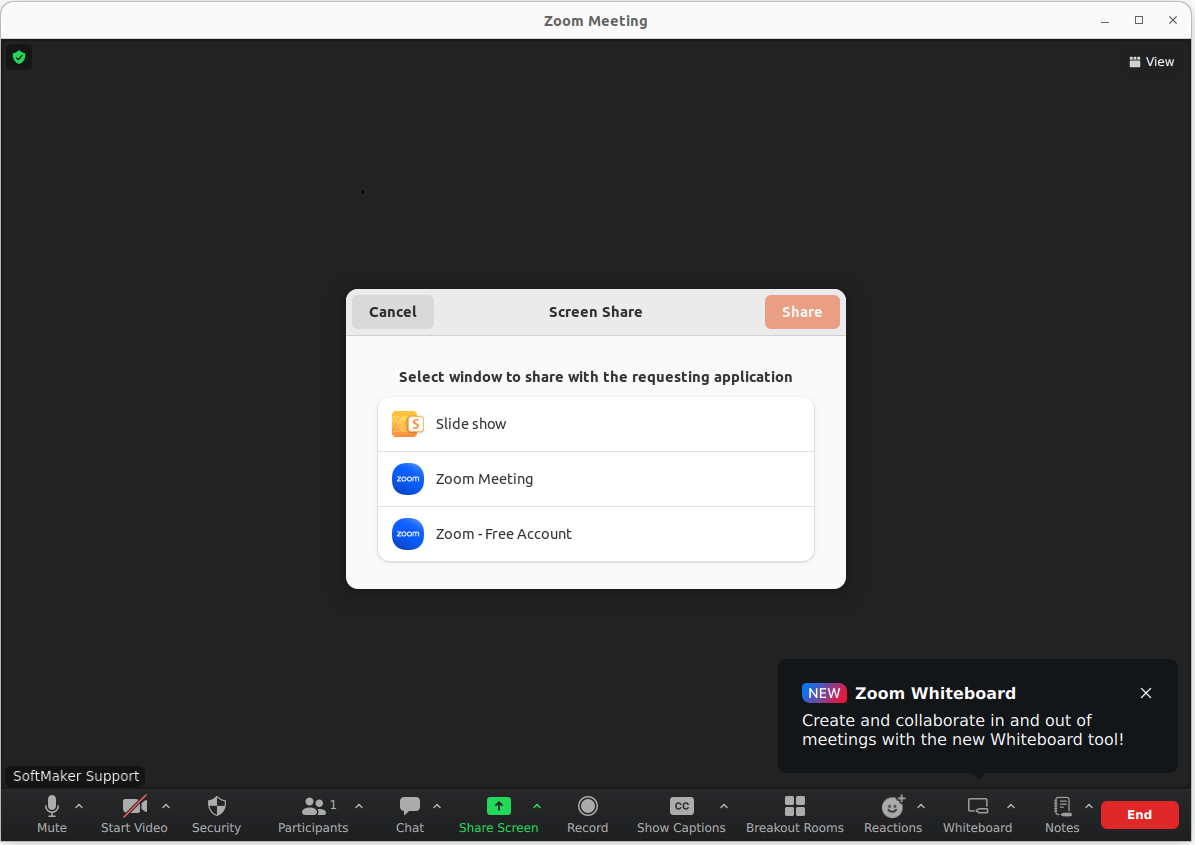
Task: Select the Zoom Meeting window entry
Action: click(x=596, y=479)
